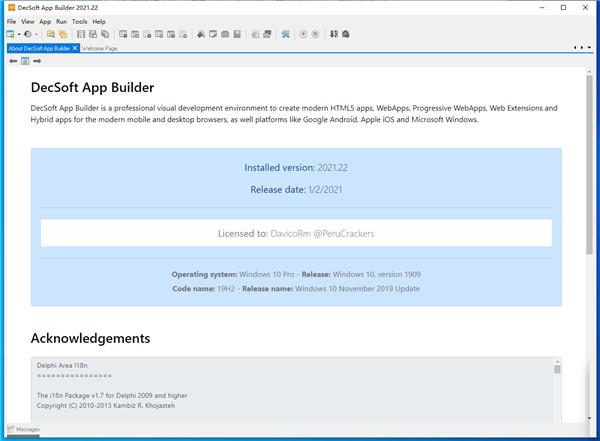Click the stacked floppy disks Save All icon
The image size is (600, 441).
tap(105, 34)
